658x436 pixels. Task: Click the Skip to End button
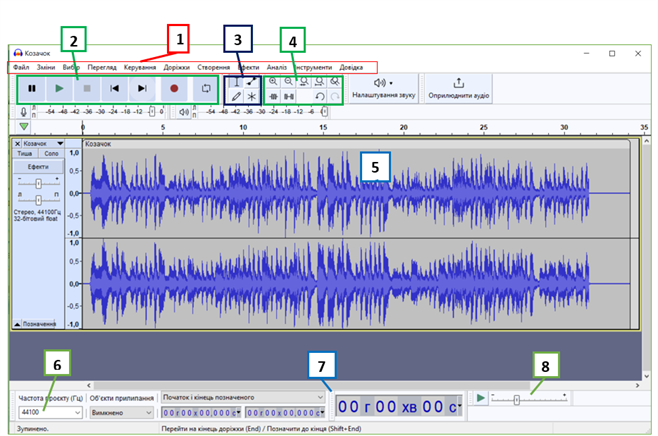(x=142, y=88)
